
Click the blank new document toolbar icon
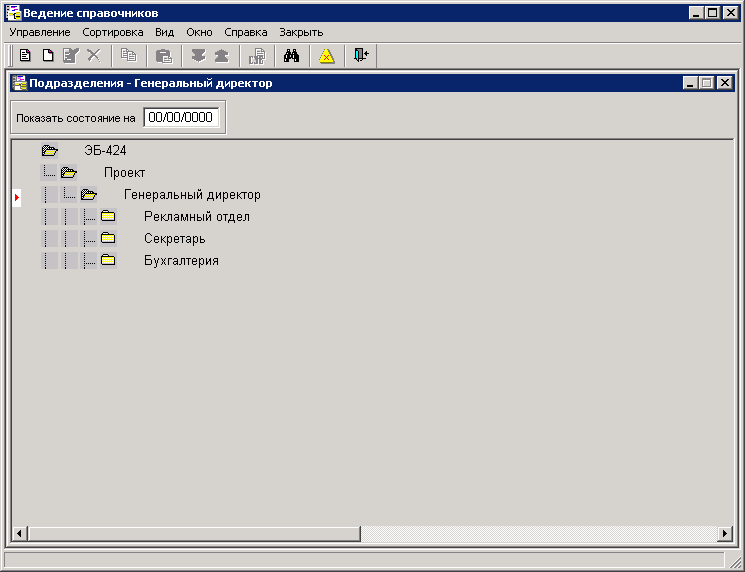(x=48, y=56)
